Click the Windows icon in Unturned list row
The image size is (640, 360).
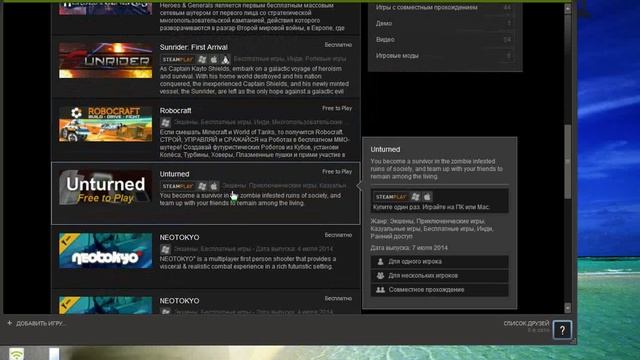[x=202, y=186]
